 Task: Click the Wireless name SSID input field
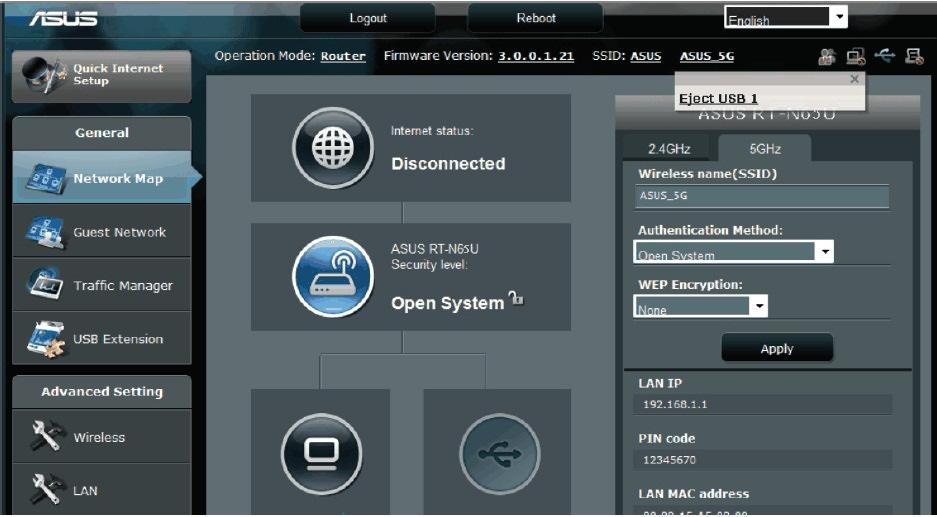(x=762, y=196)
